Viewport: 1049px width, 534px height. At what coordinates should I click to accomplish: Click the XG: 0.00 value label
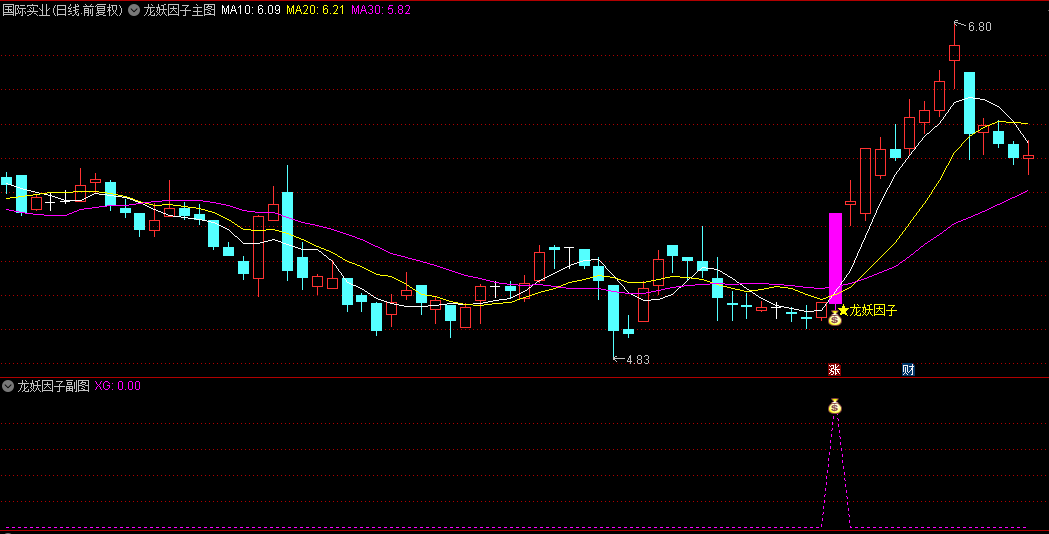[118, 386]
